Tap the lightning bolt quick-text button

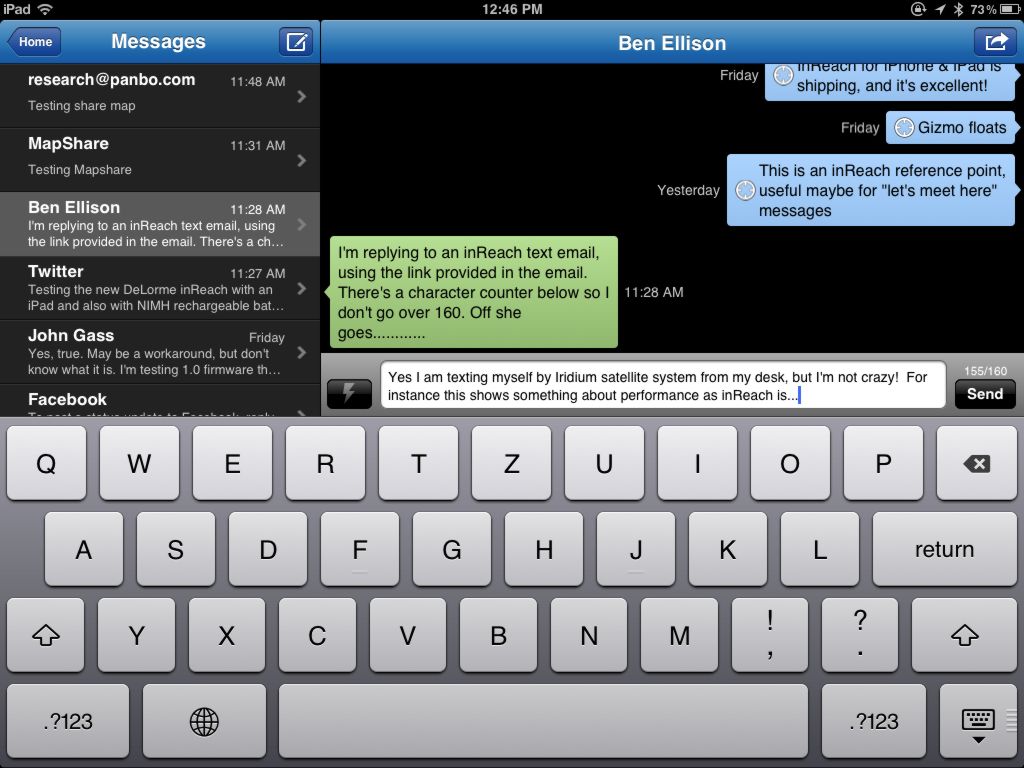click(349, 394)
